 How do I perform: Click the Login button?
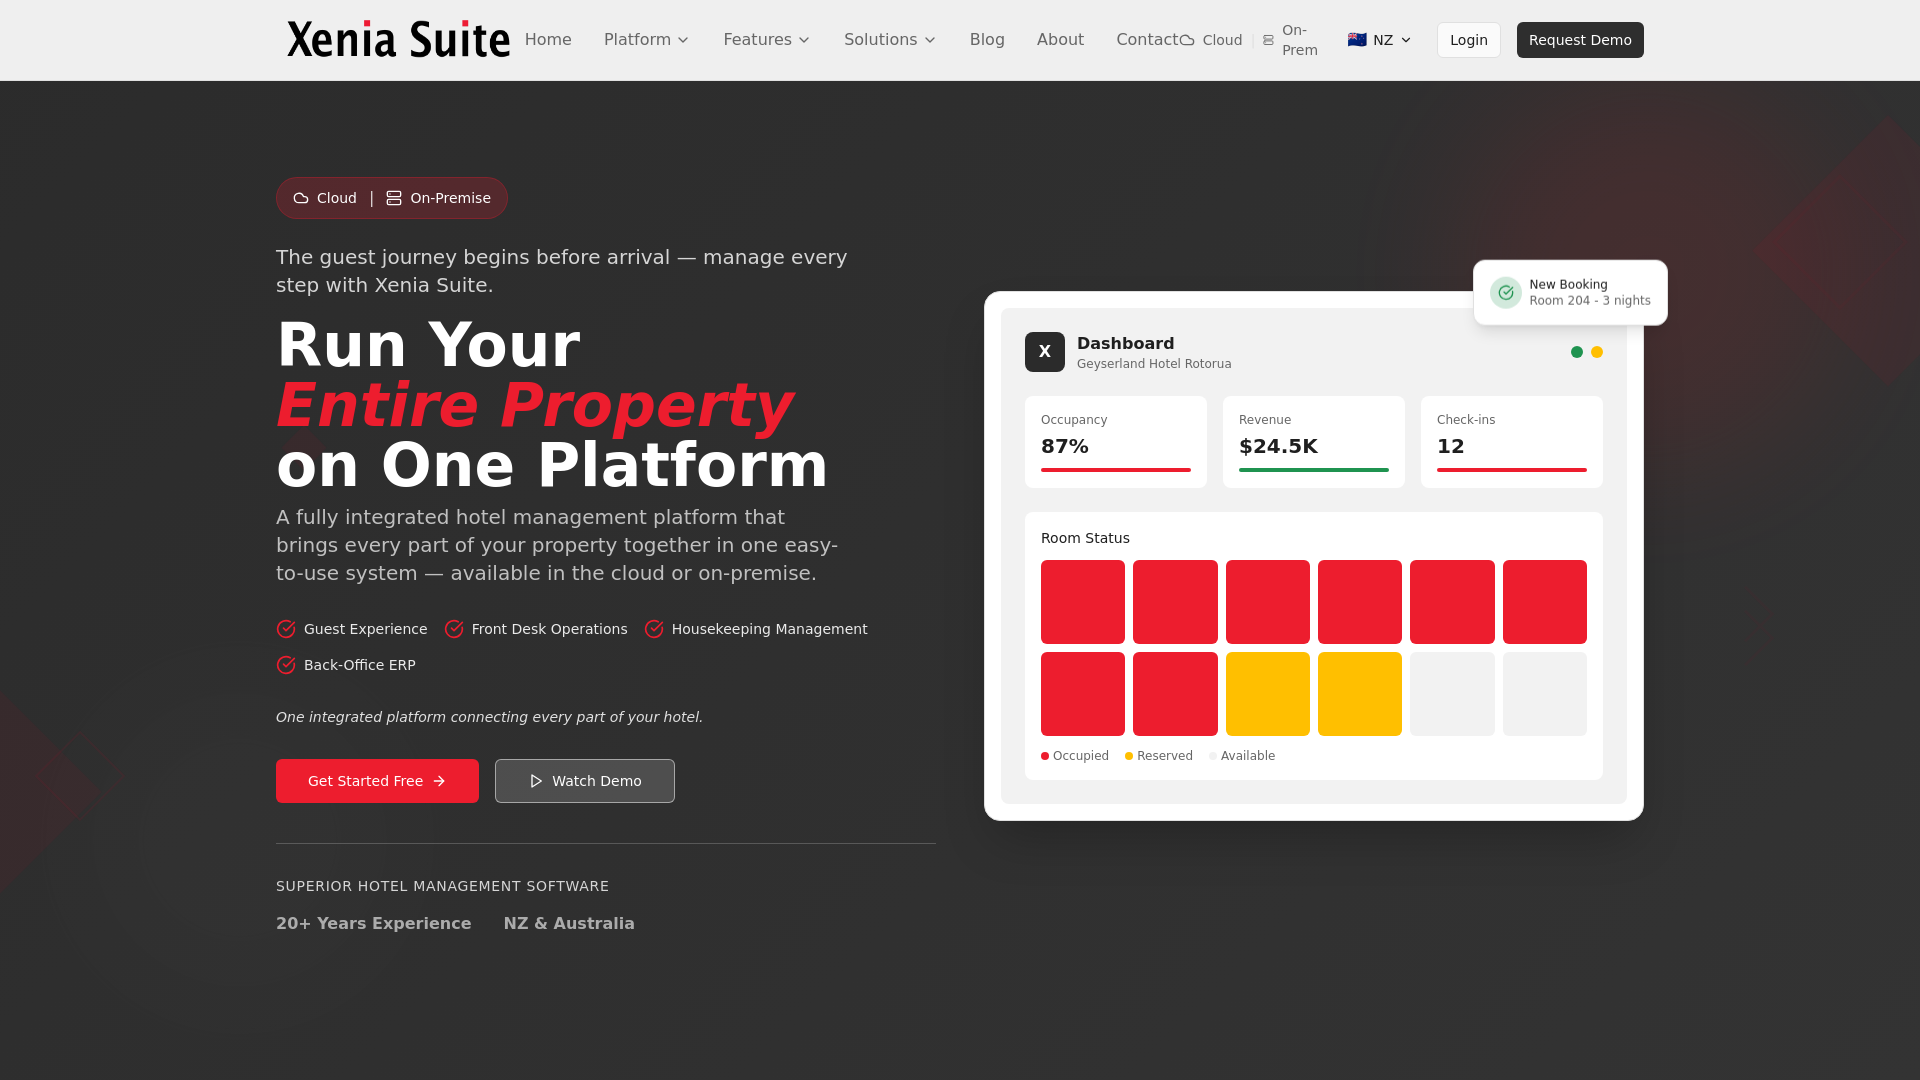click(1469, 40)
